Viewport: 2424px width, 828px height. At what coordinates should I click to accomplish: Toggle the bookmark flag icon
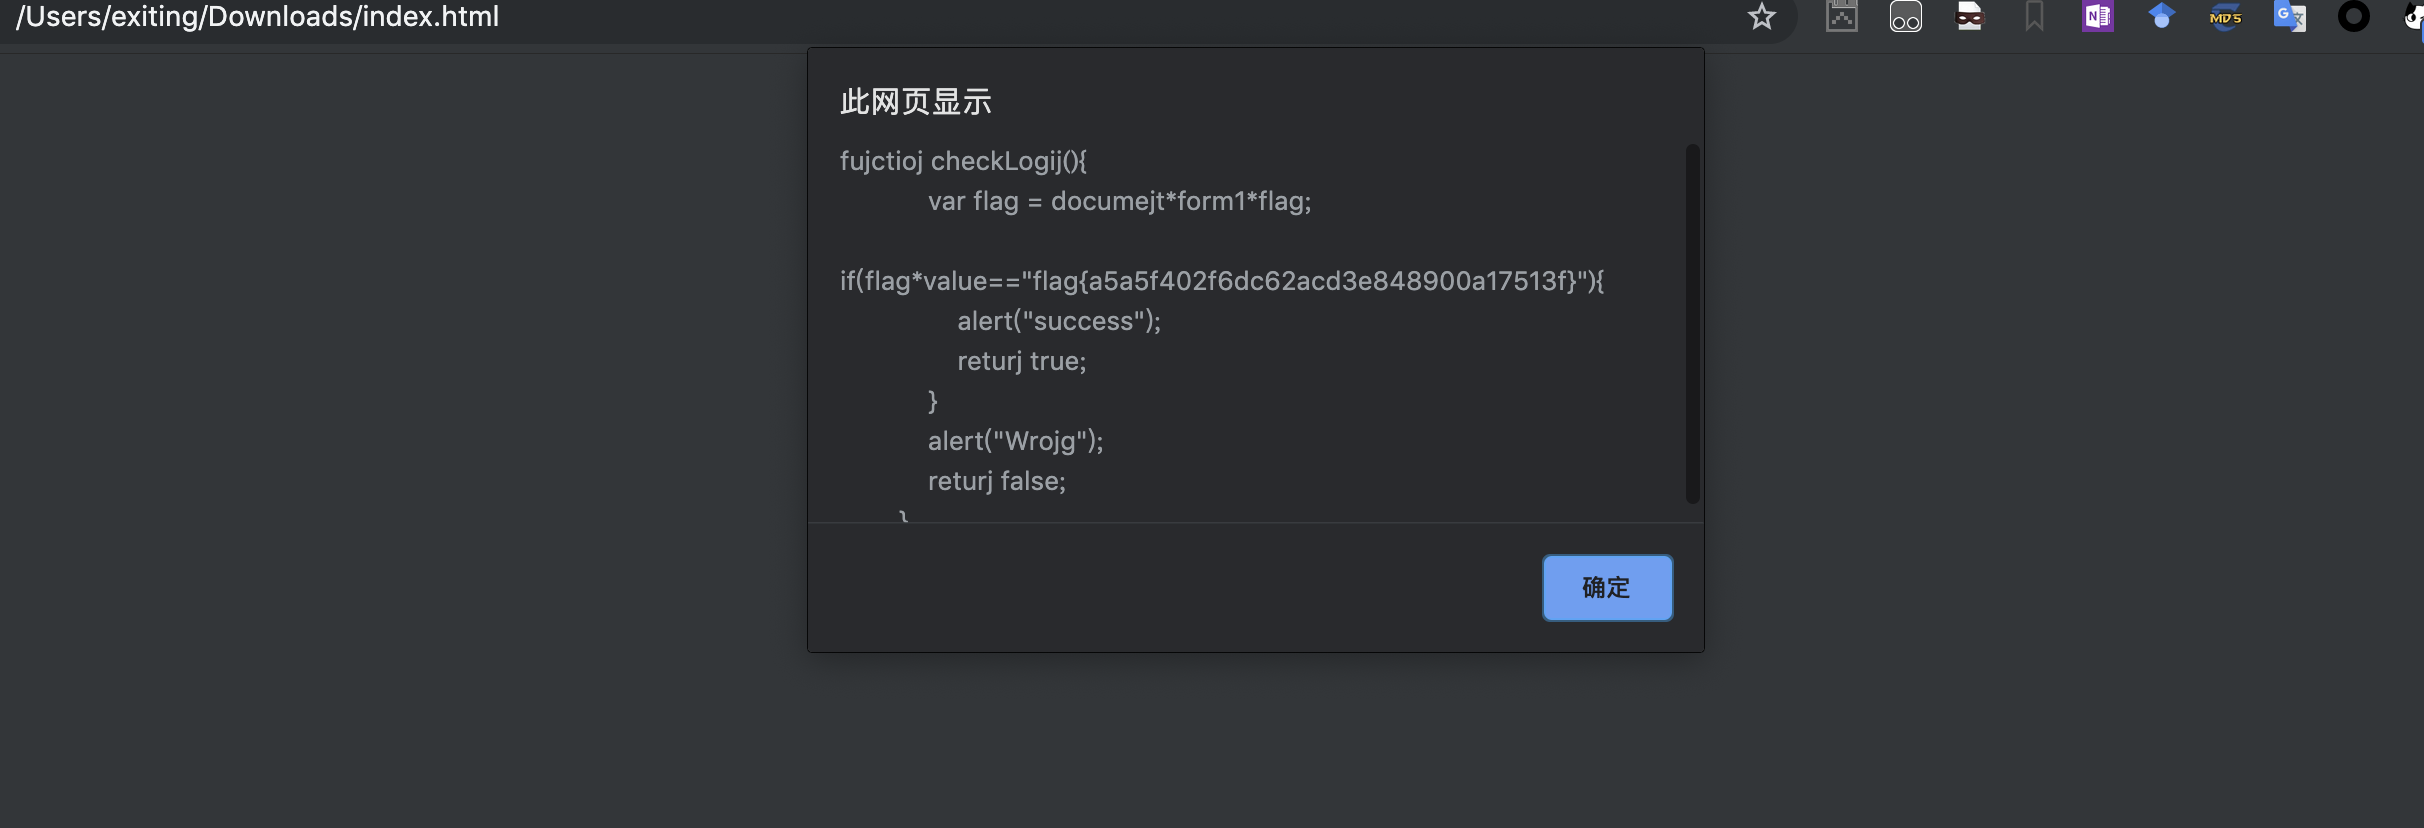(x=2034, y=16)
